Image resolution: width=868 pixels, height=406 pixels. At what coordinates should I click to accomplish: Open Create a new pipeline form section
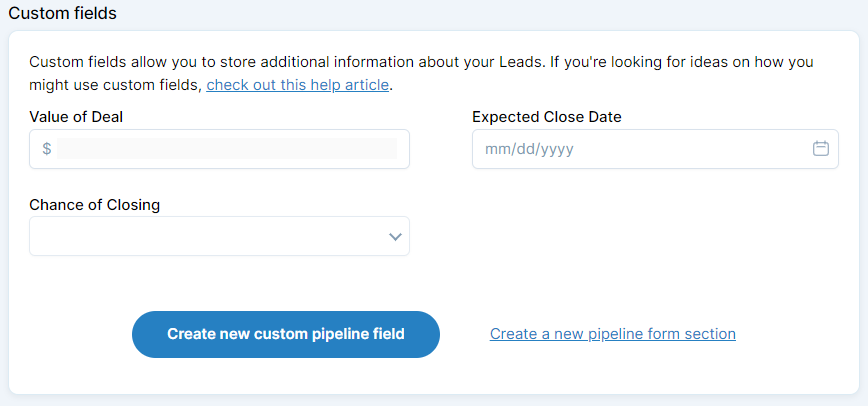[613, 334]
